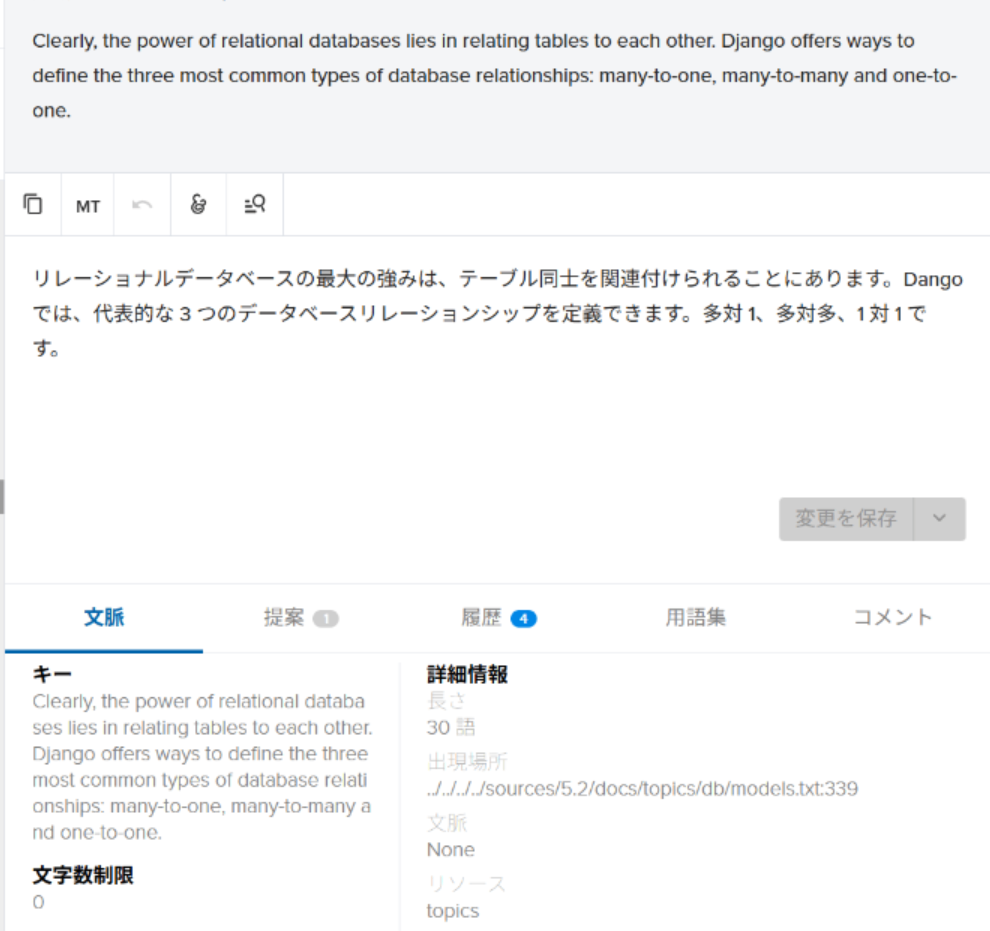Screen dimensions: 990x931
Task: Select the copy icon in the editor toolbar
Action: [33, 204]
